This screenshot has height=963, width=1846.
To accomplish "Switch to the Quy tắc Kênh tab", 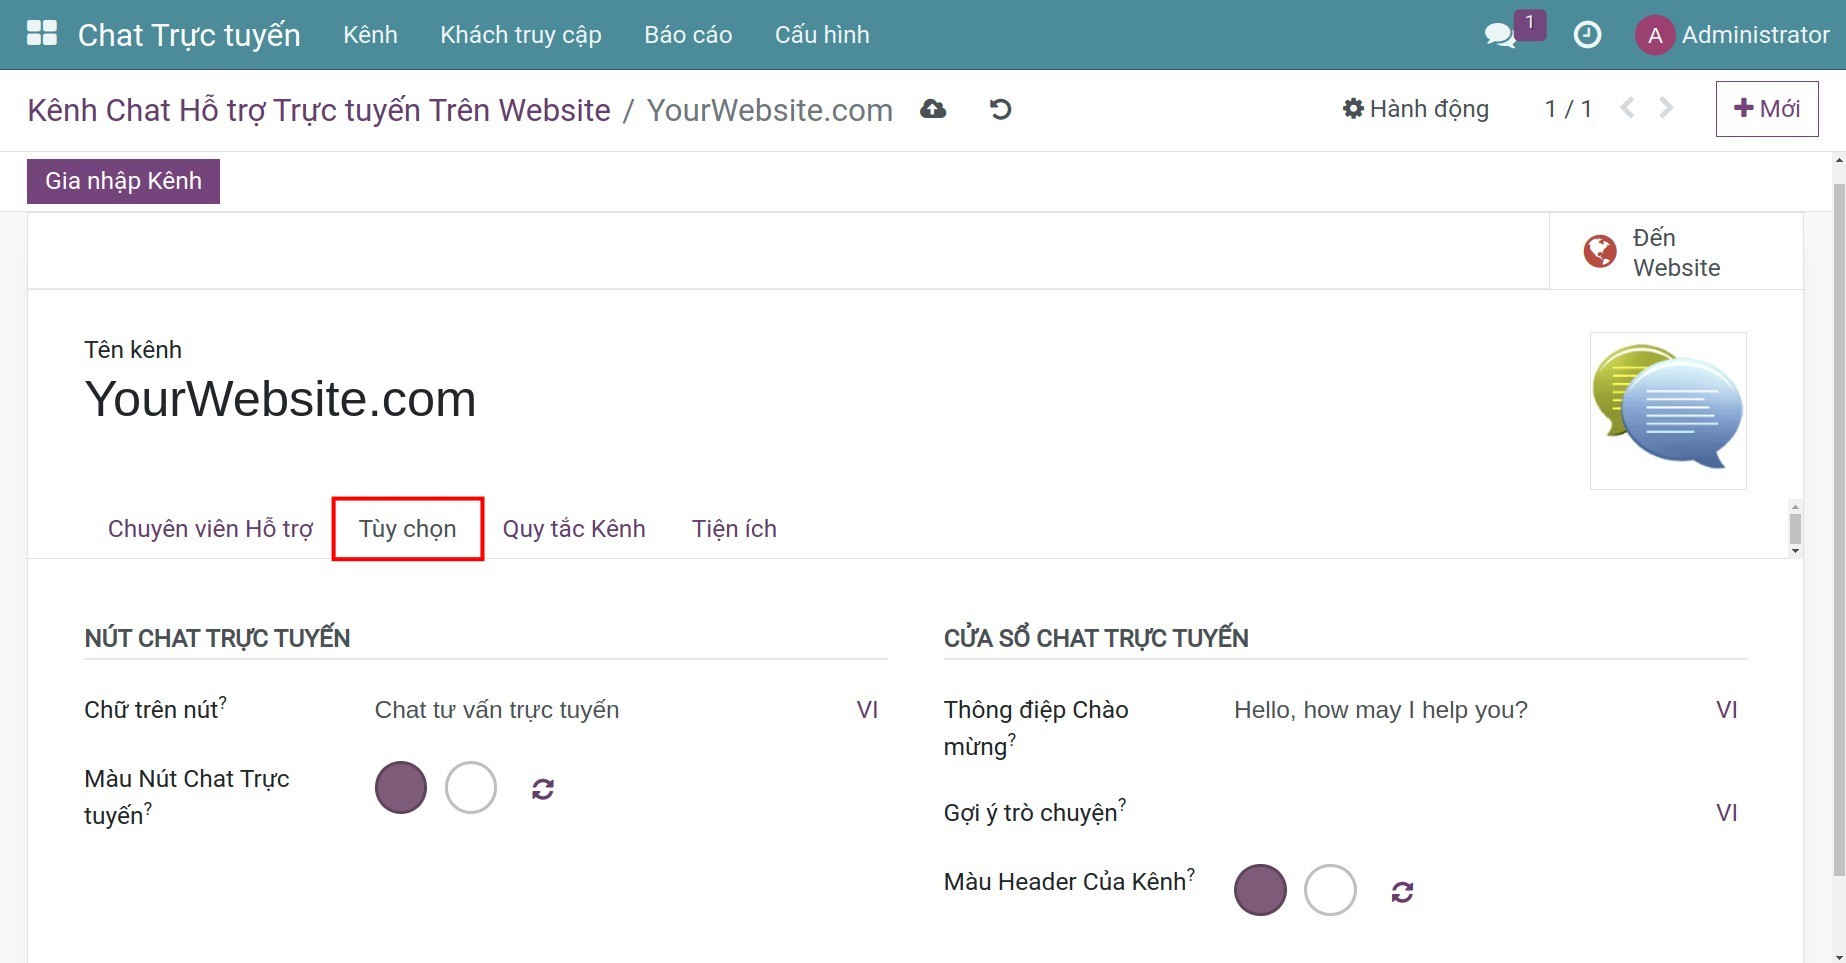I will (574, 529).
